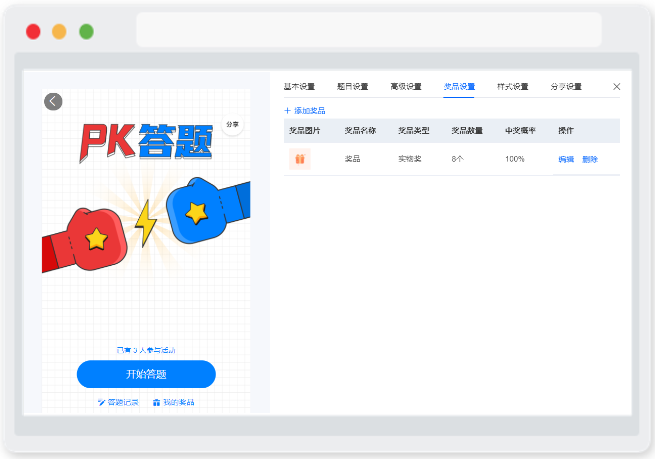Open the 基本设置 tab

[x=299, y=86]
